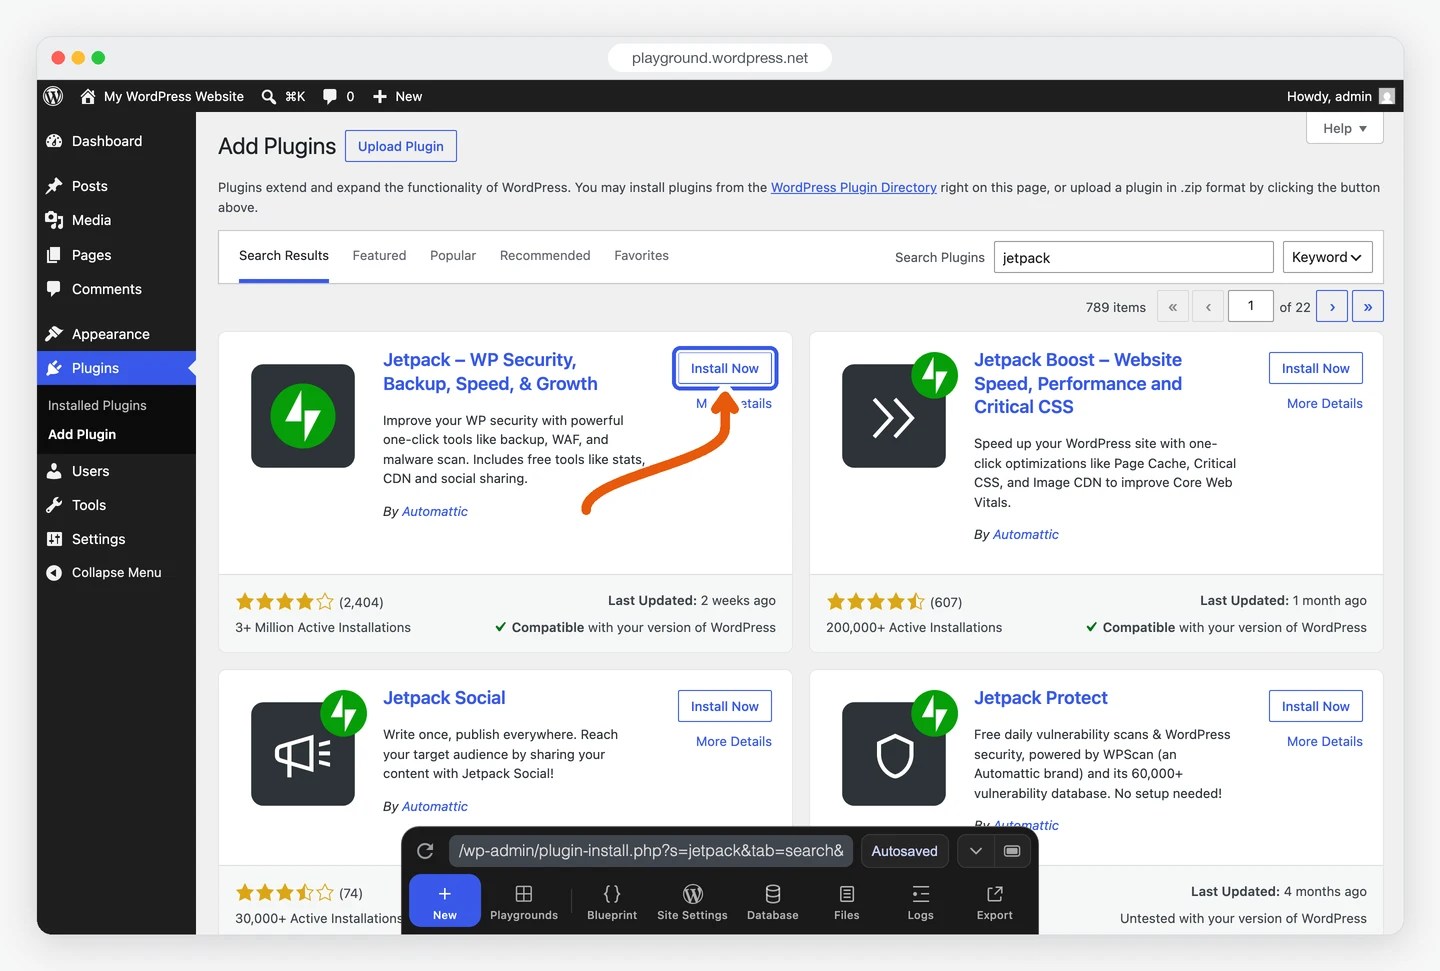
Task: Toggle the panel icon beside the chevron
Action: click(x=1012, y=851)
